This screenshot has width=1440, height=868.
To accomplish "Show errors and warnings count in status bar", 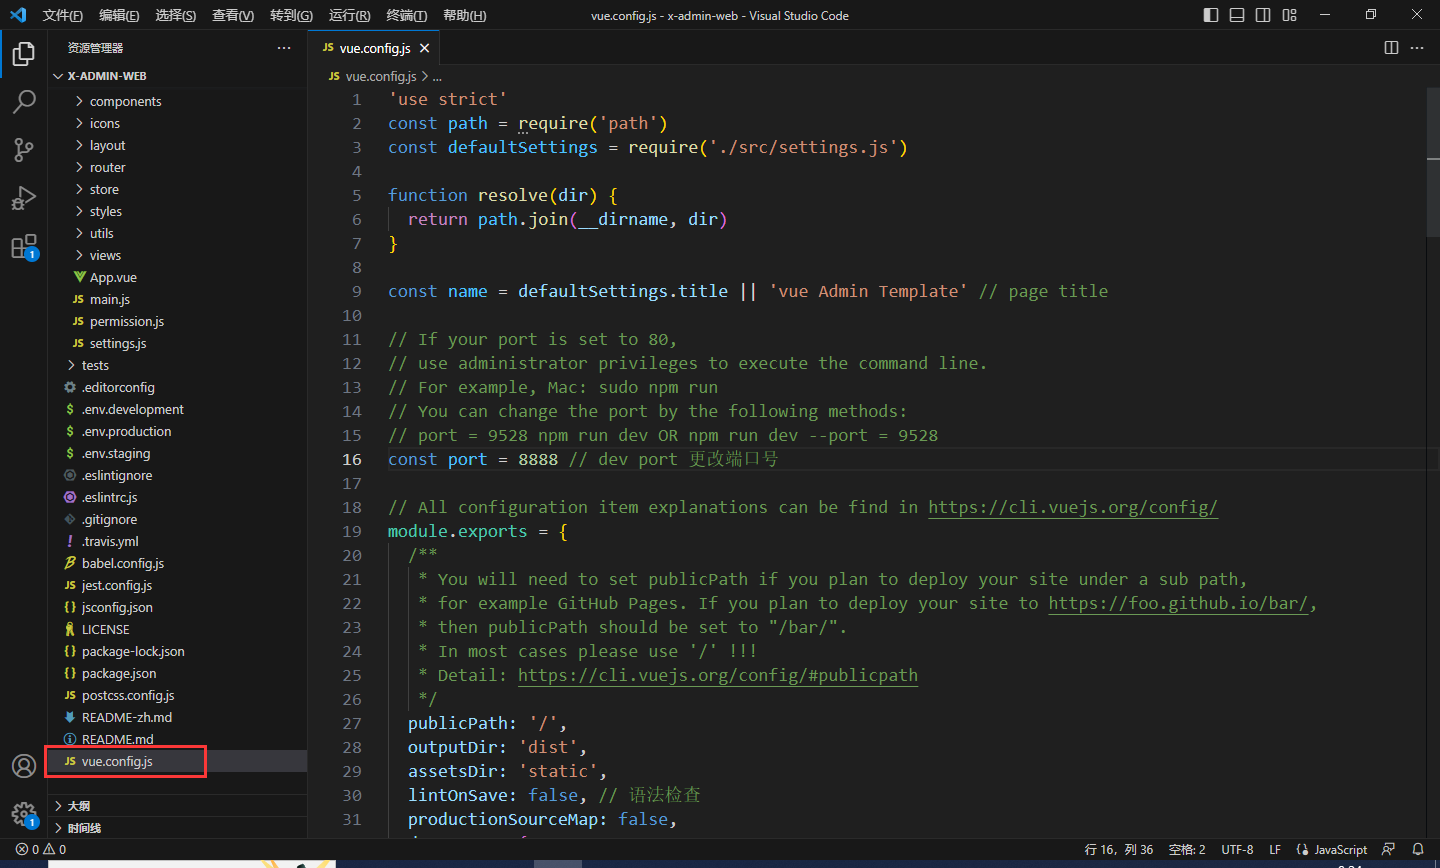I will 41,849.
